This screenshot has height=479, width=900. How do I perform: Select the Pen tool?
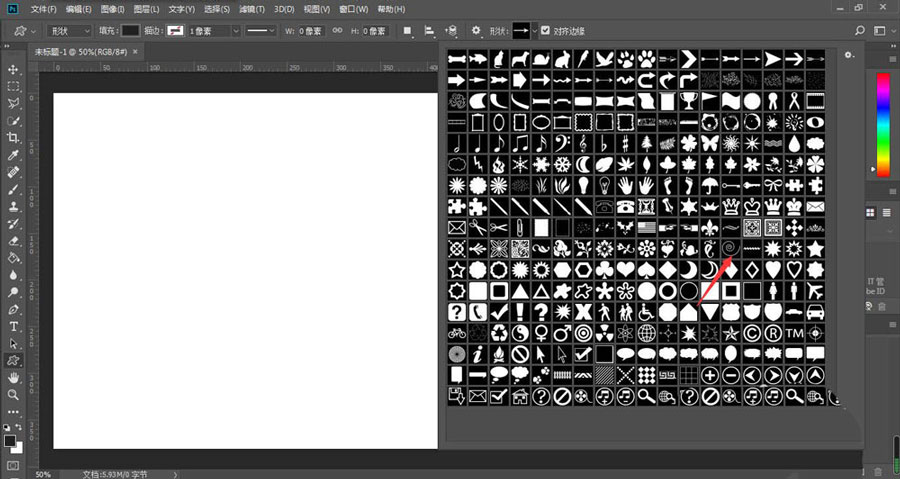13,310
